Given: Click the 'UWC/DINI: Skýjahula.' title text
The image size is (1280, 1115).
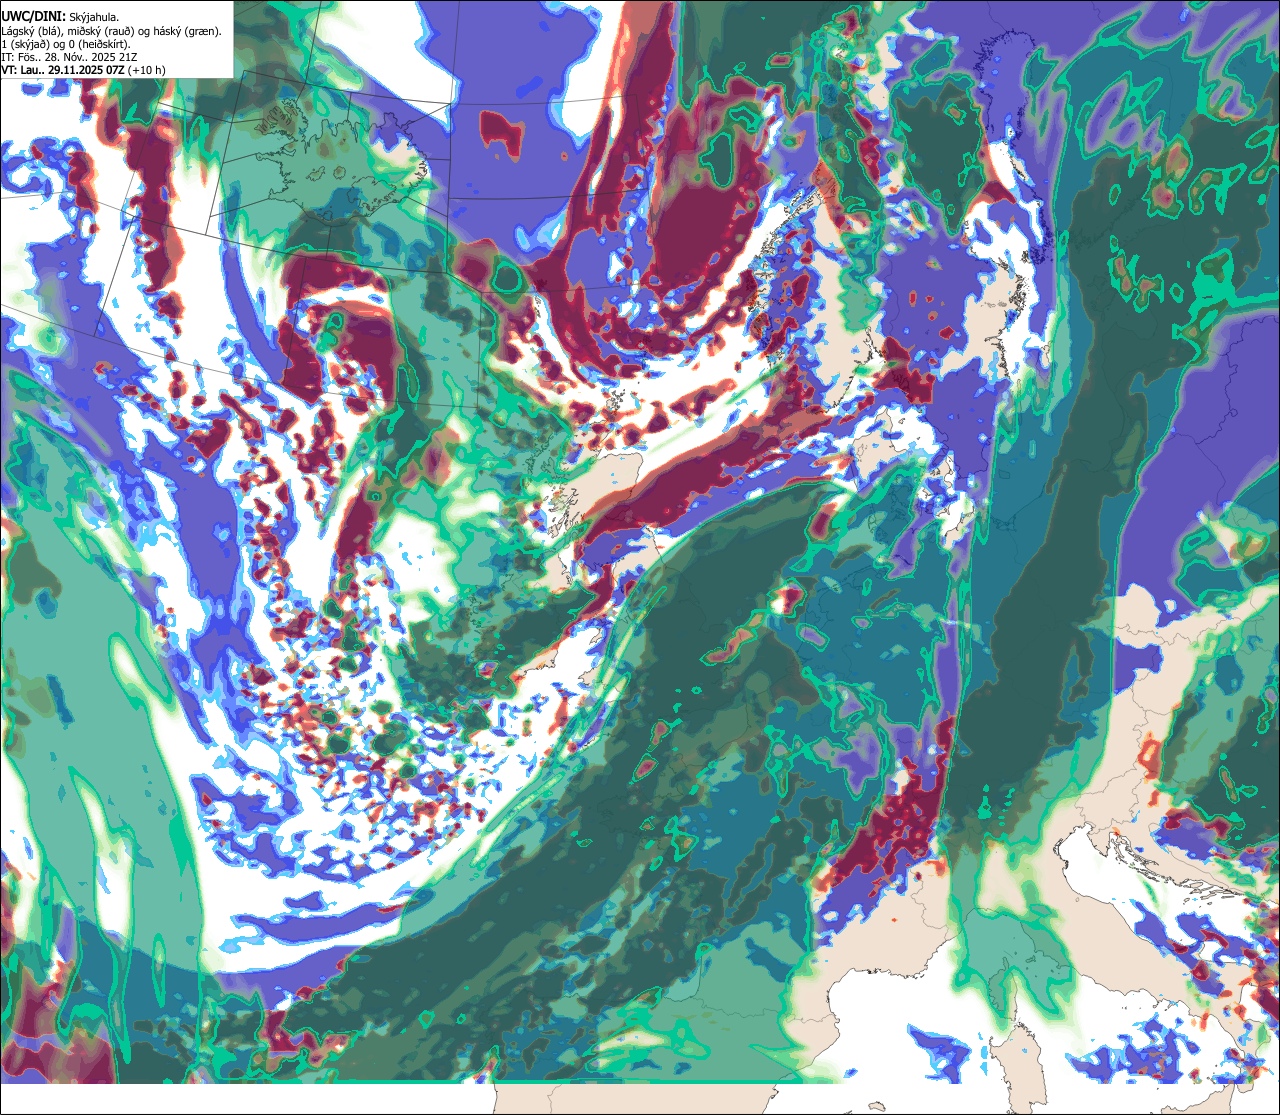Looking at the screenshot, I should (60, 15).
